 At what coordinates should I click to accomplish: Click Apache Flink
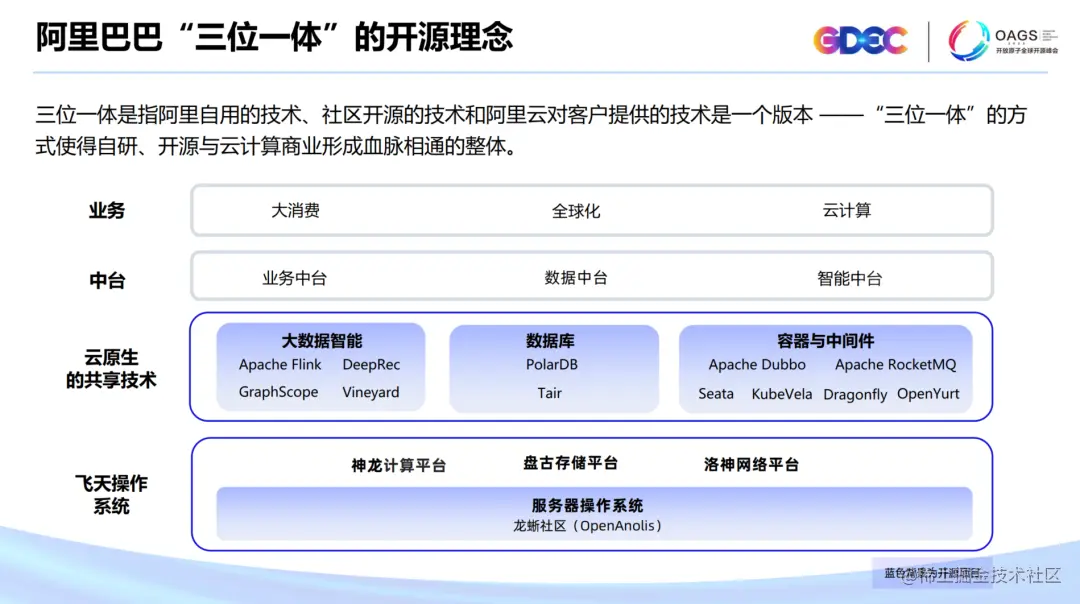click(280, 364)
